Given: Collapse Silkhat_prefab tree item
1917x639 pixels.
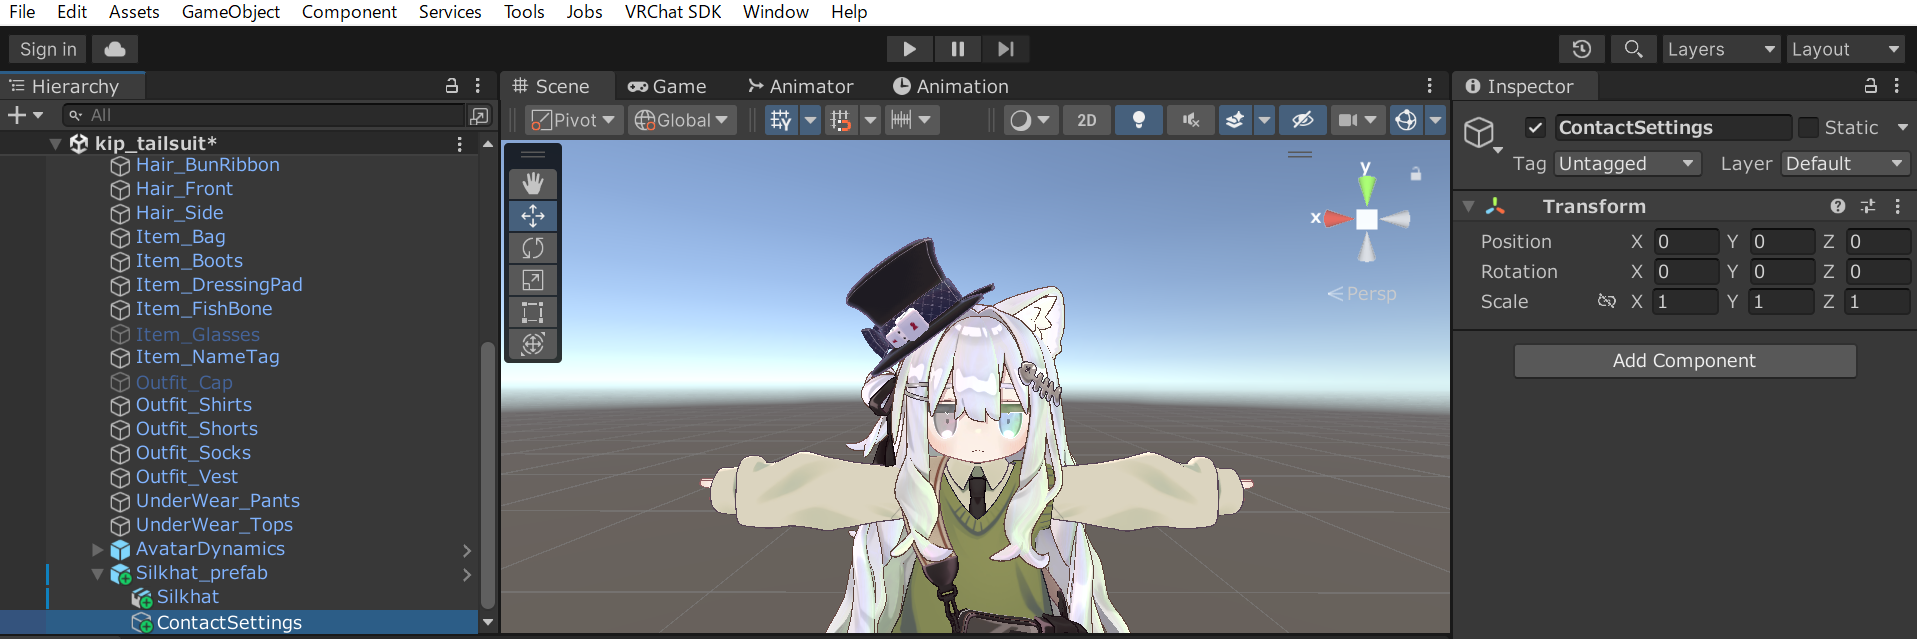Looking at the screenshot, I should click(x=97, y=574).
